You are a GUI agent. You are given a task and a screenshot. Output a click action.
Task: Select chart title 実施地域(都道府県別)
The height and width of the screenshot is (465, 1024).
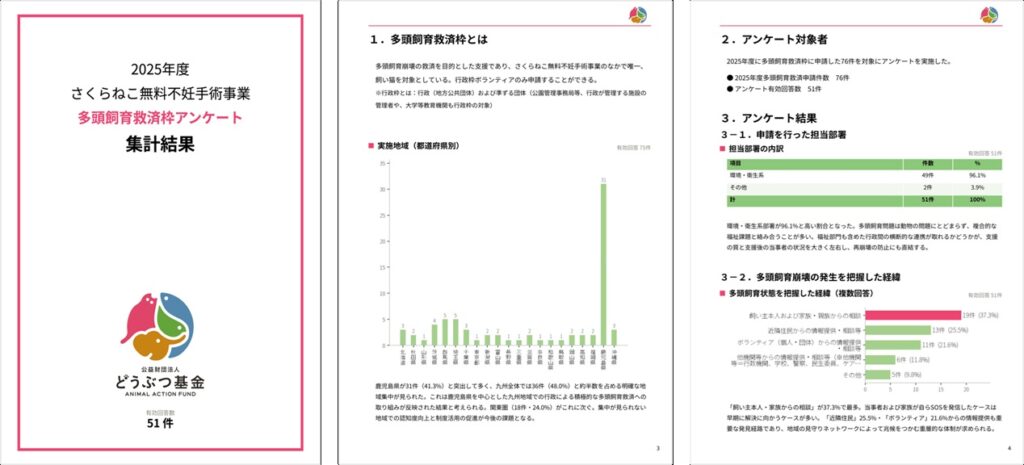418,146
